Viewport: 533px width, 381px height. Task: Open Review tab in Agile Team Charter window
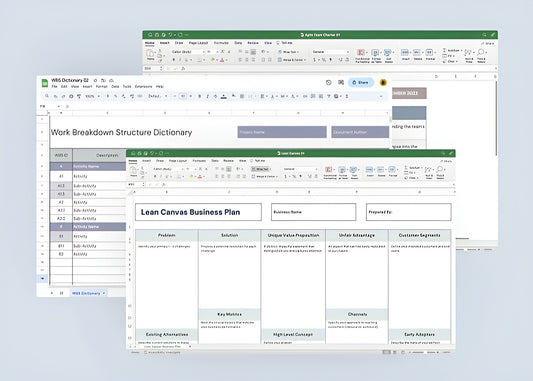coord(253,43)
